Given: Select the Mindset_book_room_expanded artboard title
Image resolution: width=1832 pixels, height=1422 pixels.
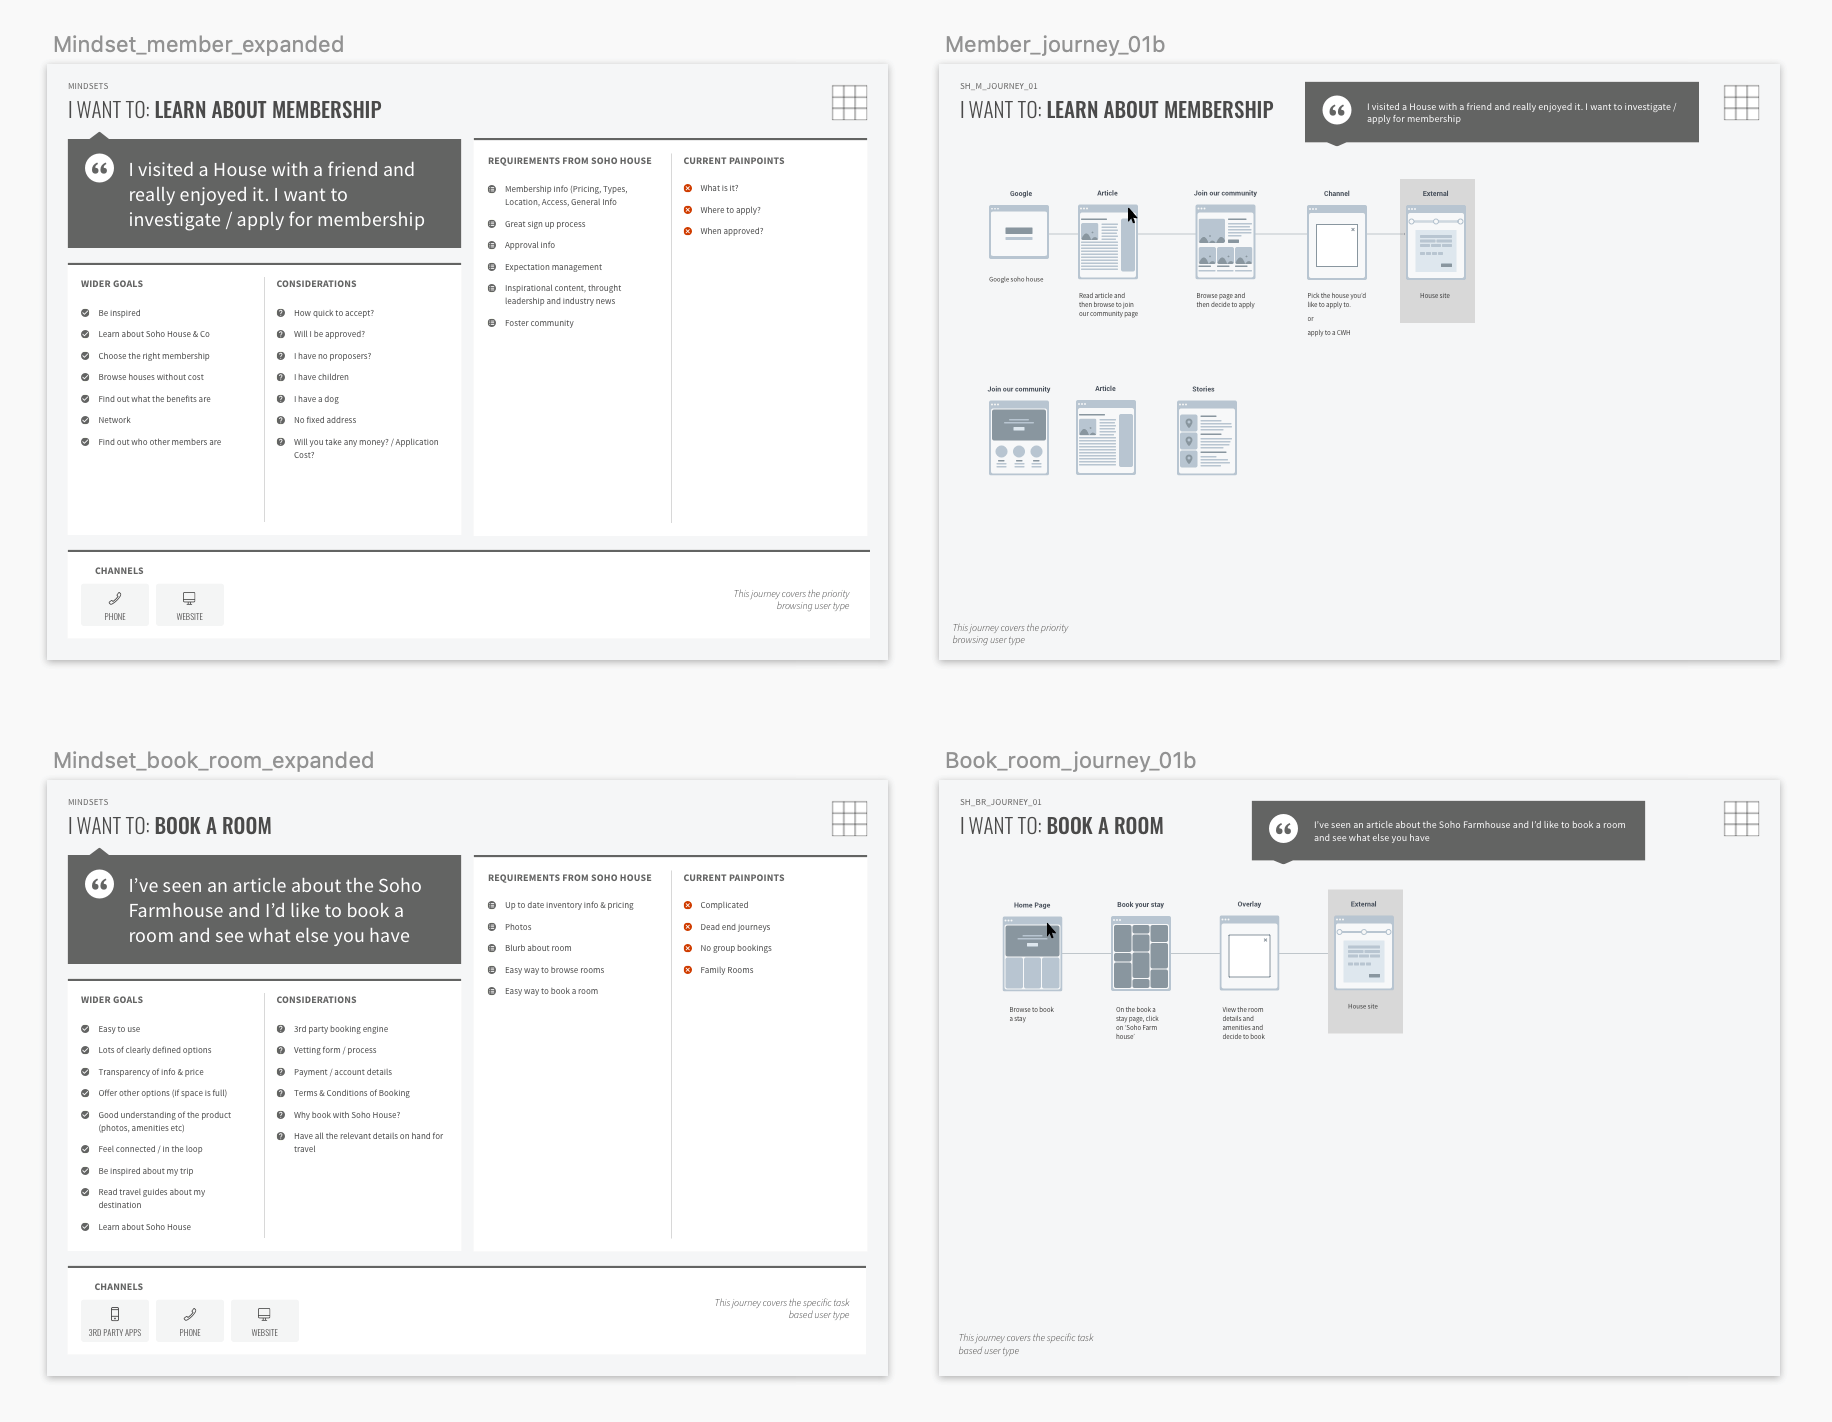Looking at the screenshot, I should pyautogui.click(x=213, y=760).
